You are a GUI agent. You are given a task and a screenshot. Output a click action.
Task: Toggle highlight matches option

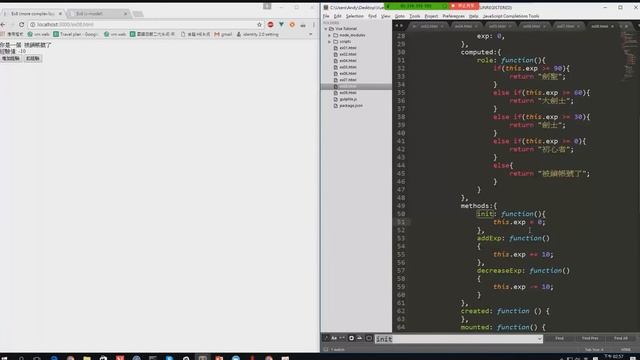[369, 338]
